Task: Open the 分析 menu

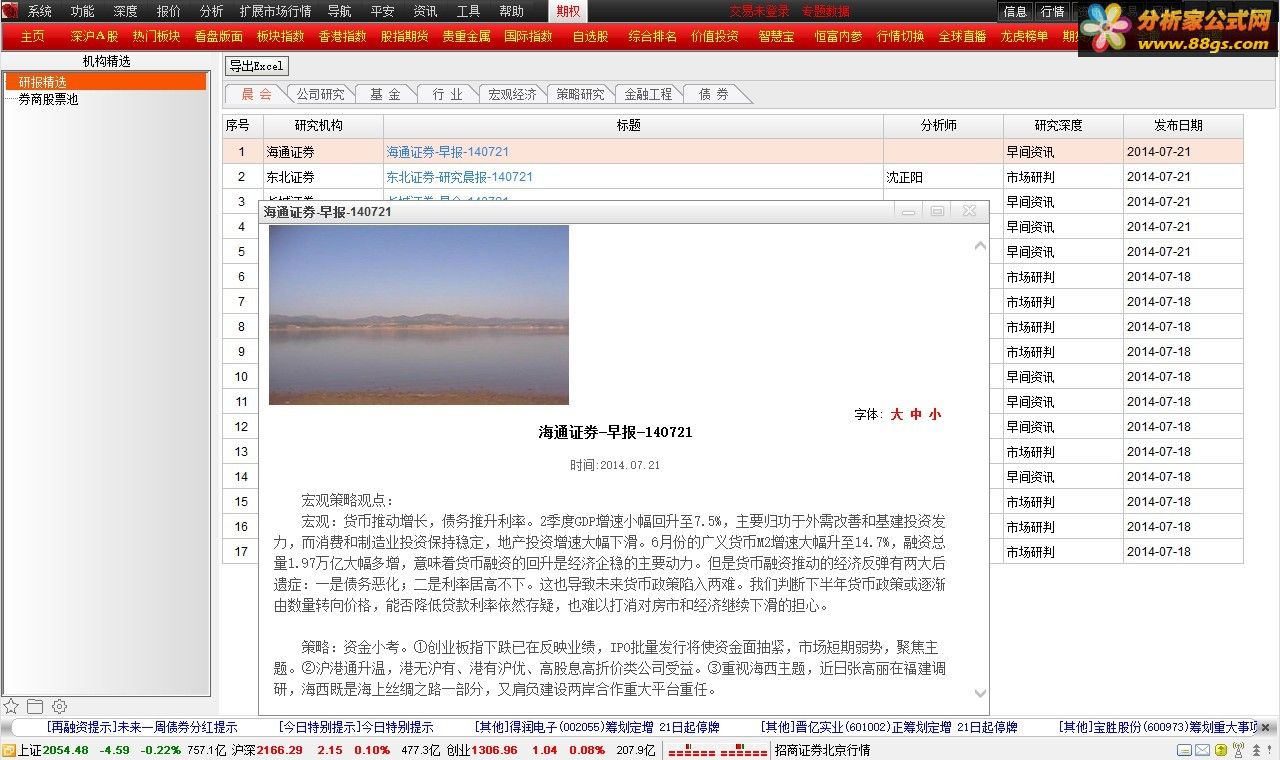Action: tap(211, 11)
